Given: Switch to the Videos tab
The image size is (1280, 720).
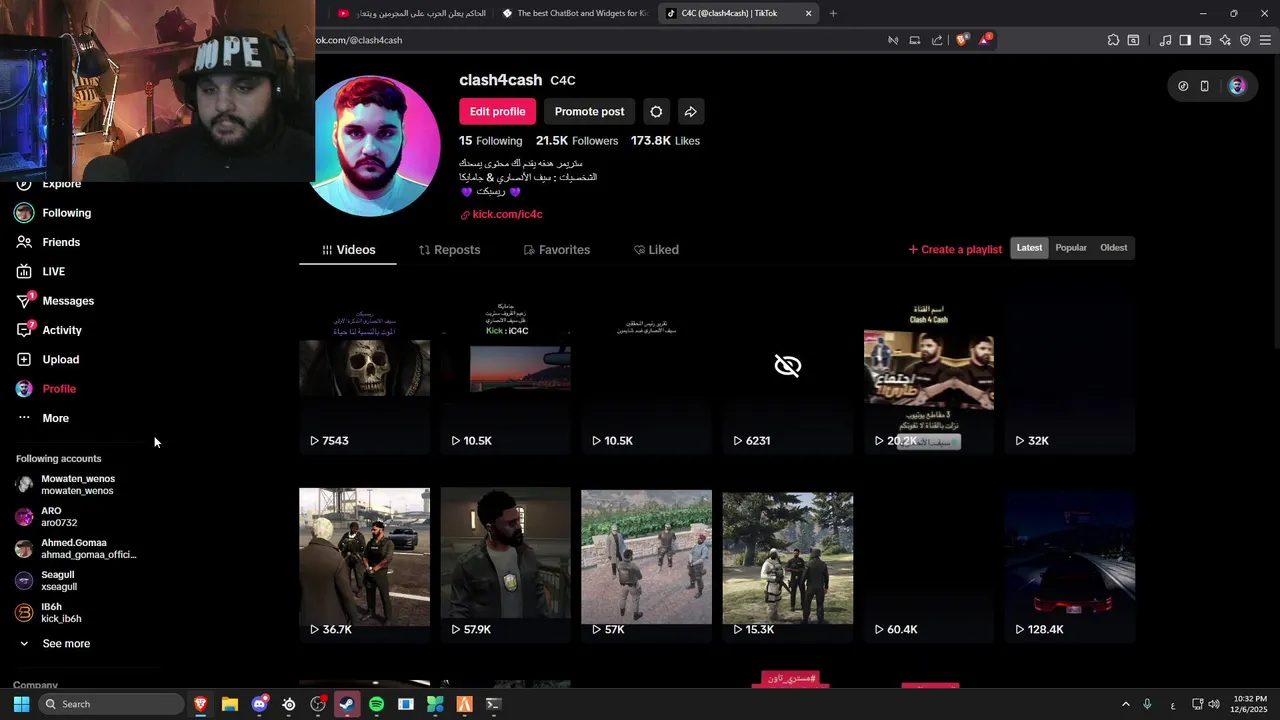Looking at the screenshot, I should [x=348, y=250].
